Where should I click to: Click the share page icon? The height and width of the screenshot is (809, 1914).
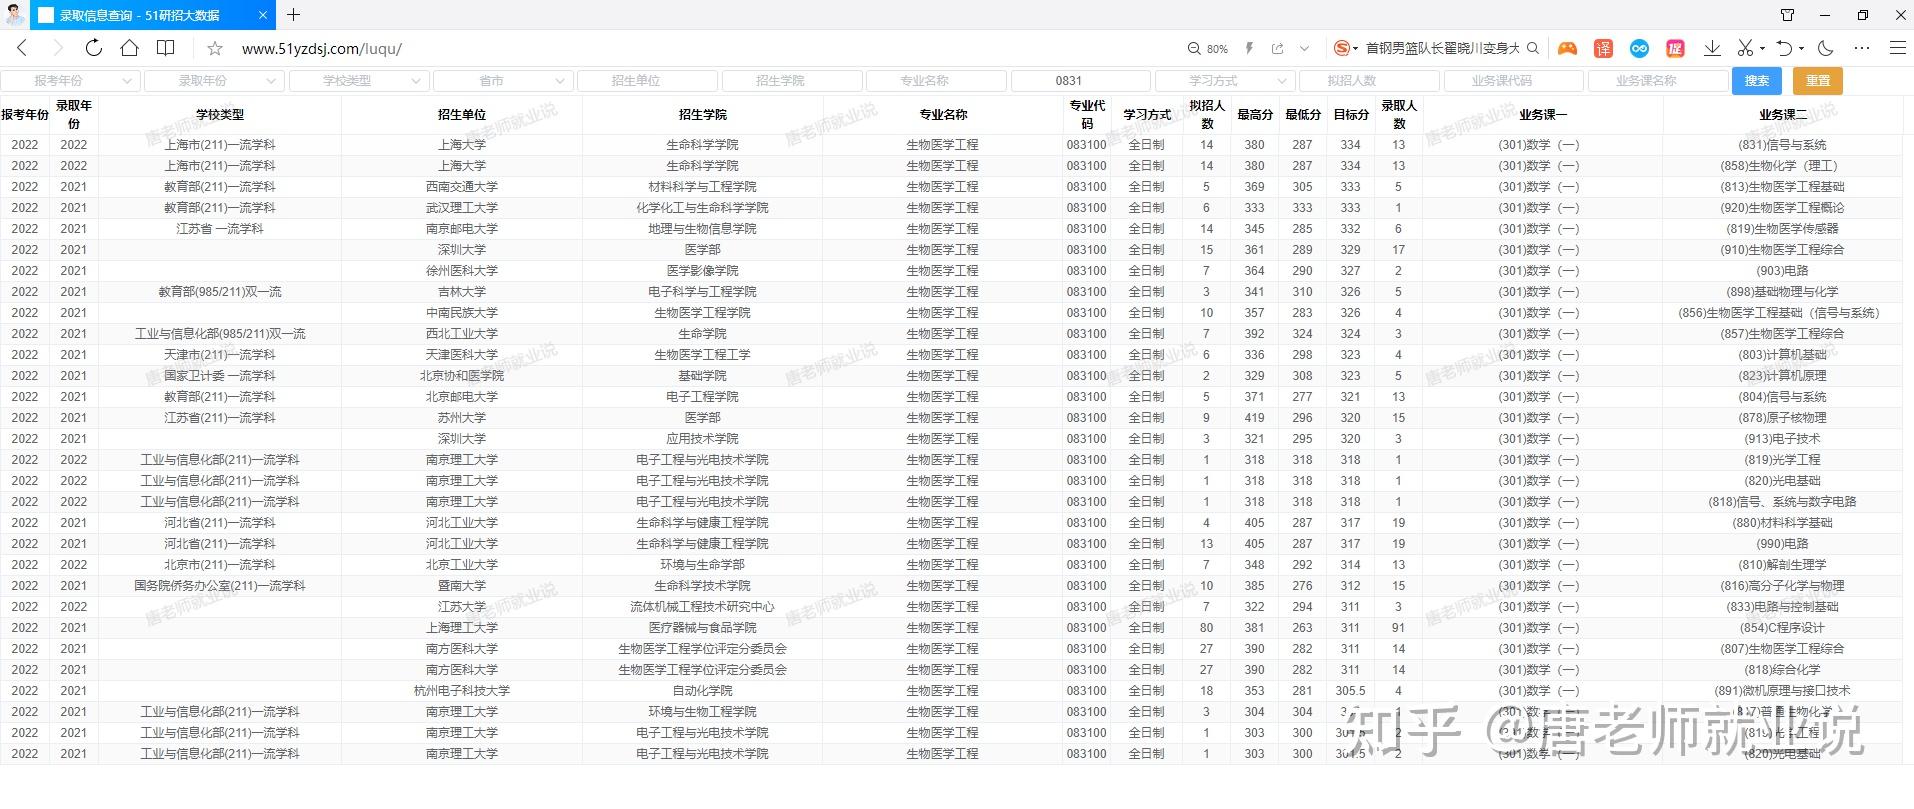(1277, 48)
